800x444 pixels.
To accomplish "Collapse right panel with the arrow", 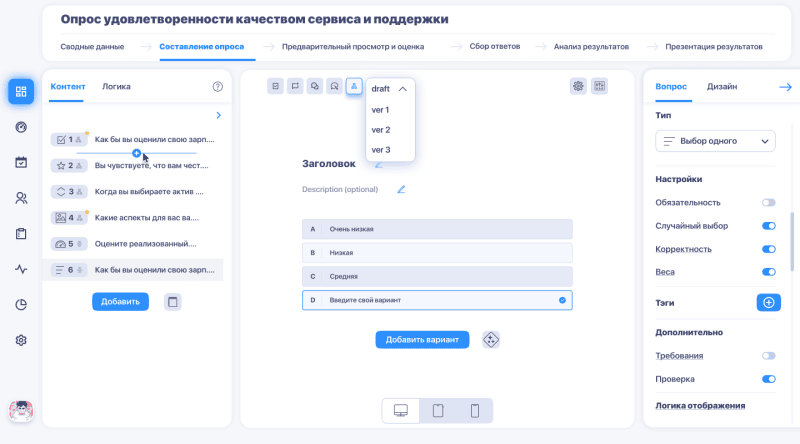I will coord(785,87).
